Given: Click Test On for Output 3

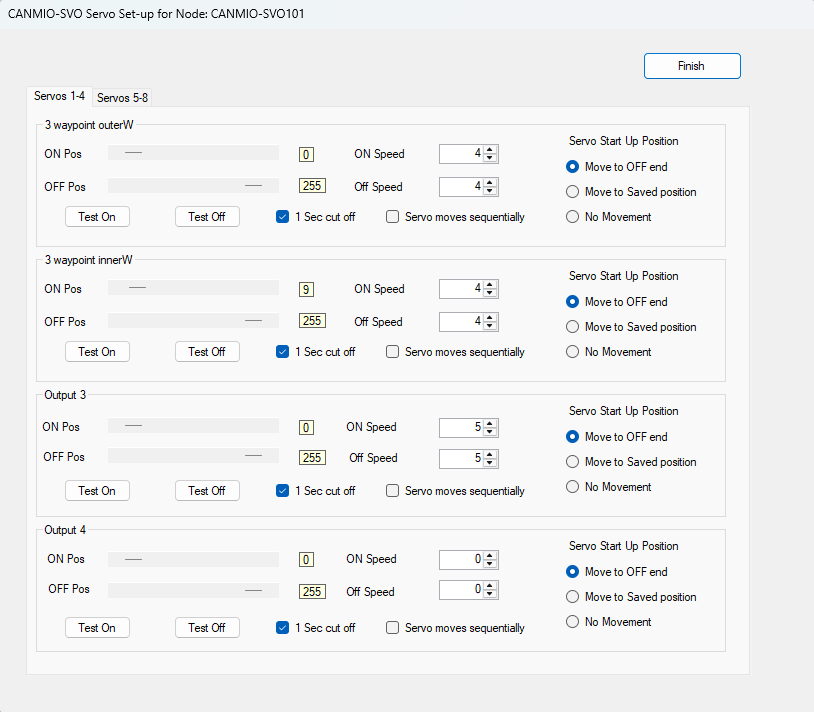Looking at the screenshot, I should click(97, 491).
